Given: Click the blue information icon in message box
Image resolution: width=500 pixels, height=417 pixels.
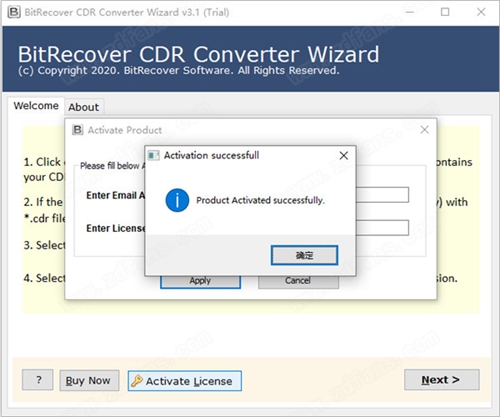Looking at the screenshot, I should click(177, 200).
